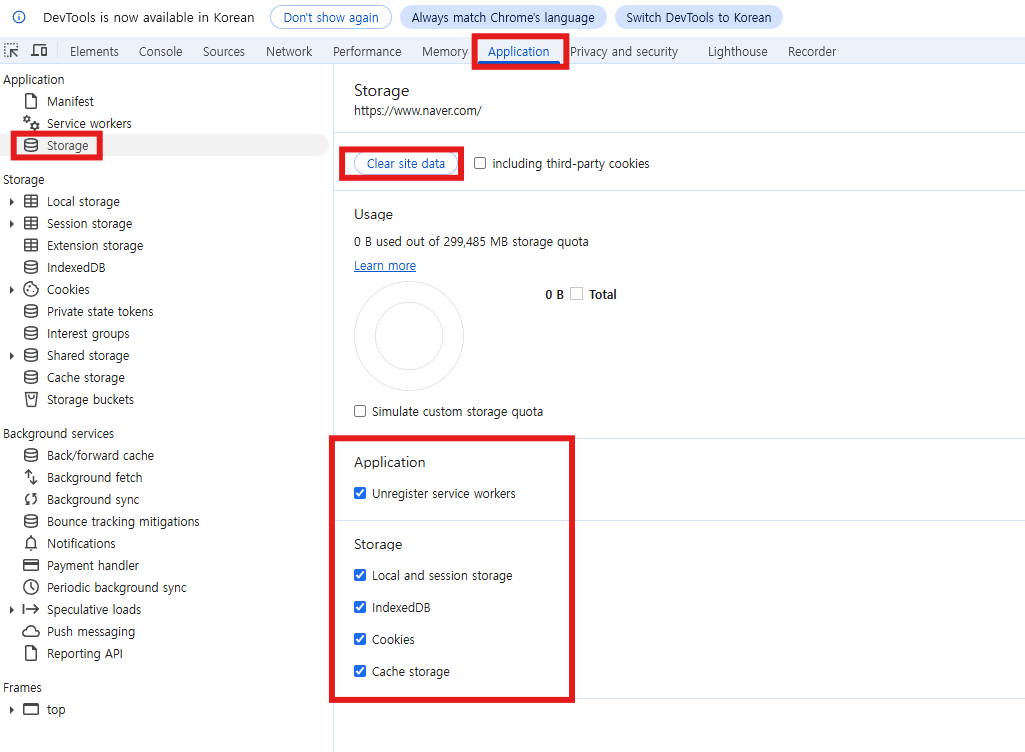Expand the Session storage tree node

pyautogui.click(x=11, y=224)
